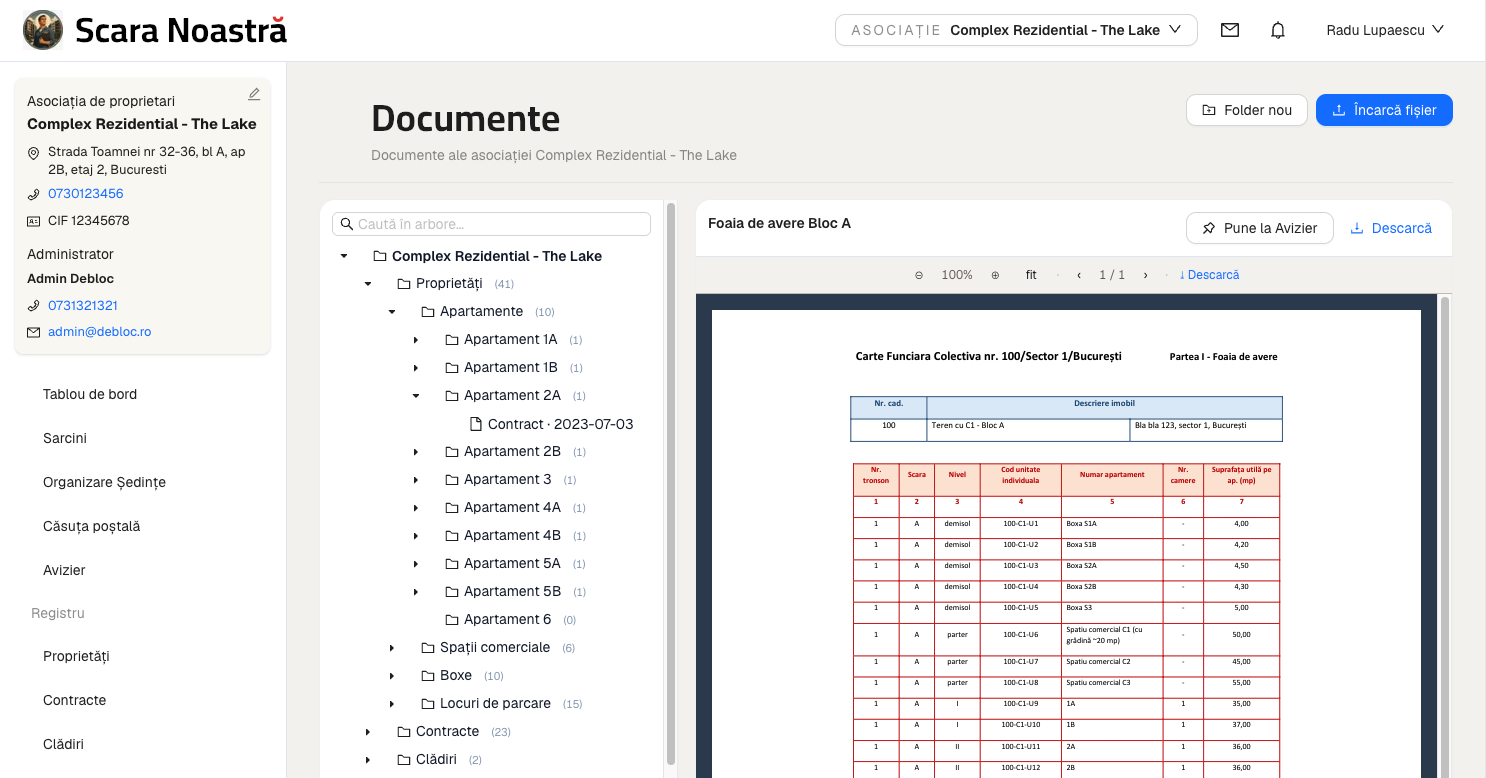Expand the Apartament 1B folder

416,368
